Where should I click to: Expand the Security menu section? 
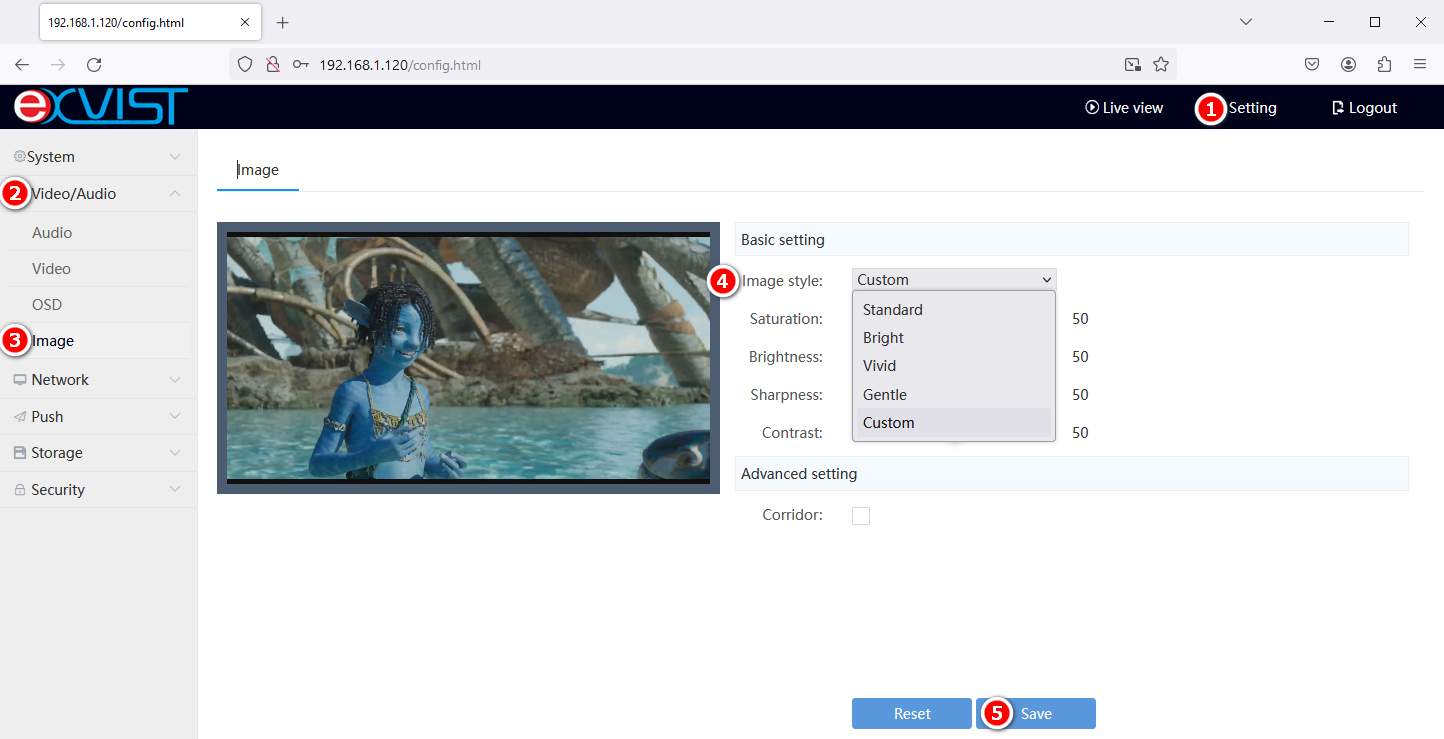click(x=98, y=489)
